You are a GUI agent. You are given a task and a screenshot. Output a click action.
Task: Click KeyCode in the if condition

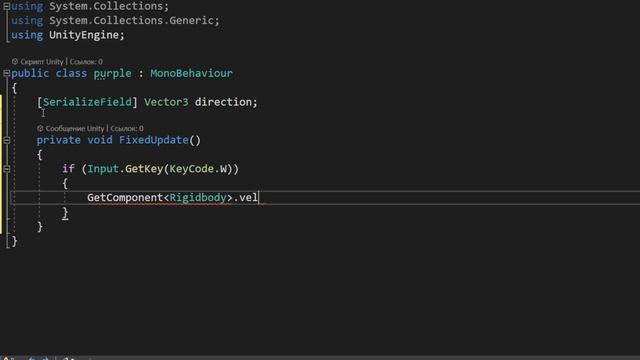(191, 169)
